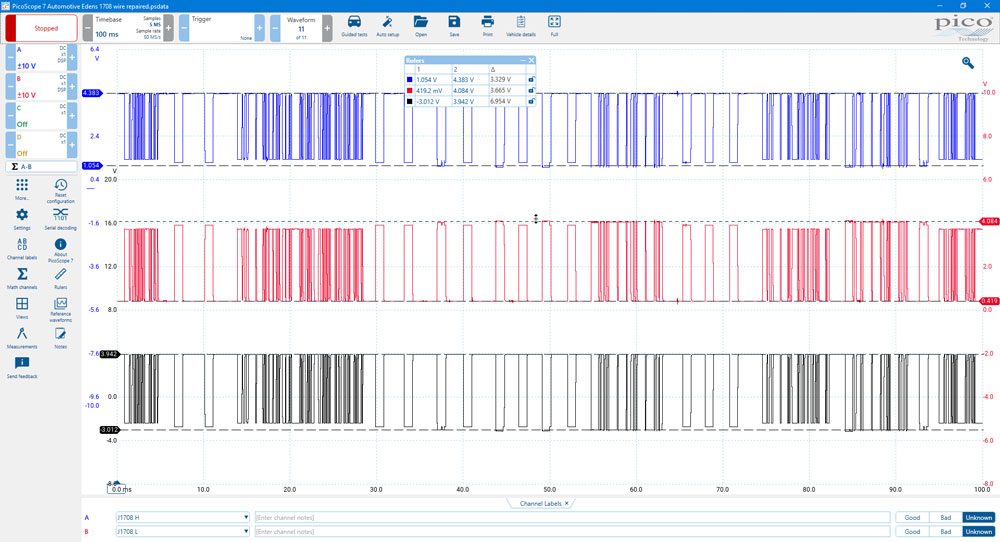
Task: Mark channel B as Bad
Action: 946,531
